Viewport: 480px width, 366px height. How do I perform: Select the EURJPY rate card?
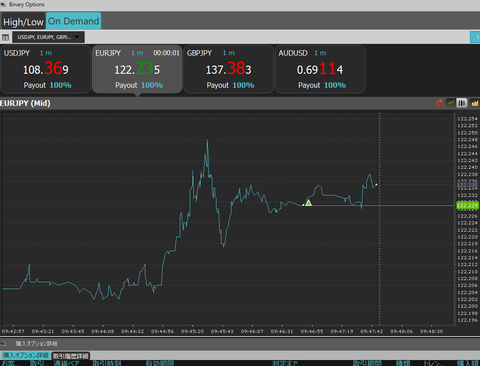137,69
